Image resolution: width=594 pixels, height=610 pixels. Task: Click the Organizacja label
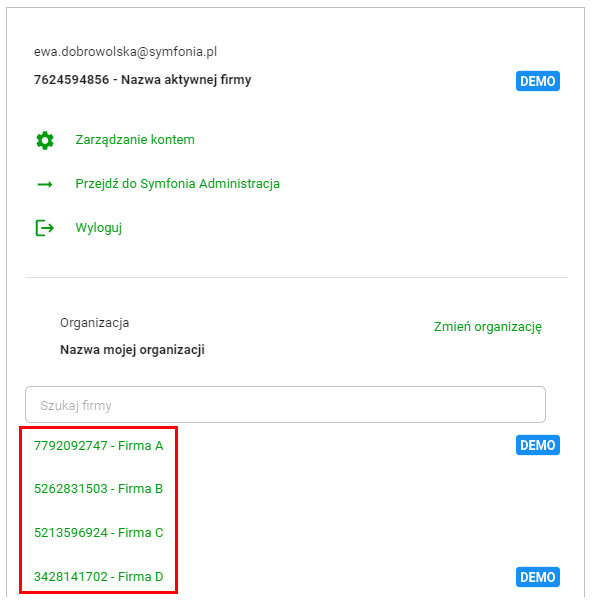coord(95,323)
